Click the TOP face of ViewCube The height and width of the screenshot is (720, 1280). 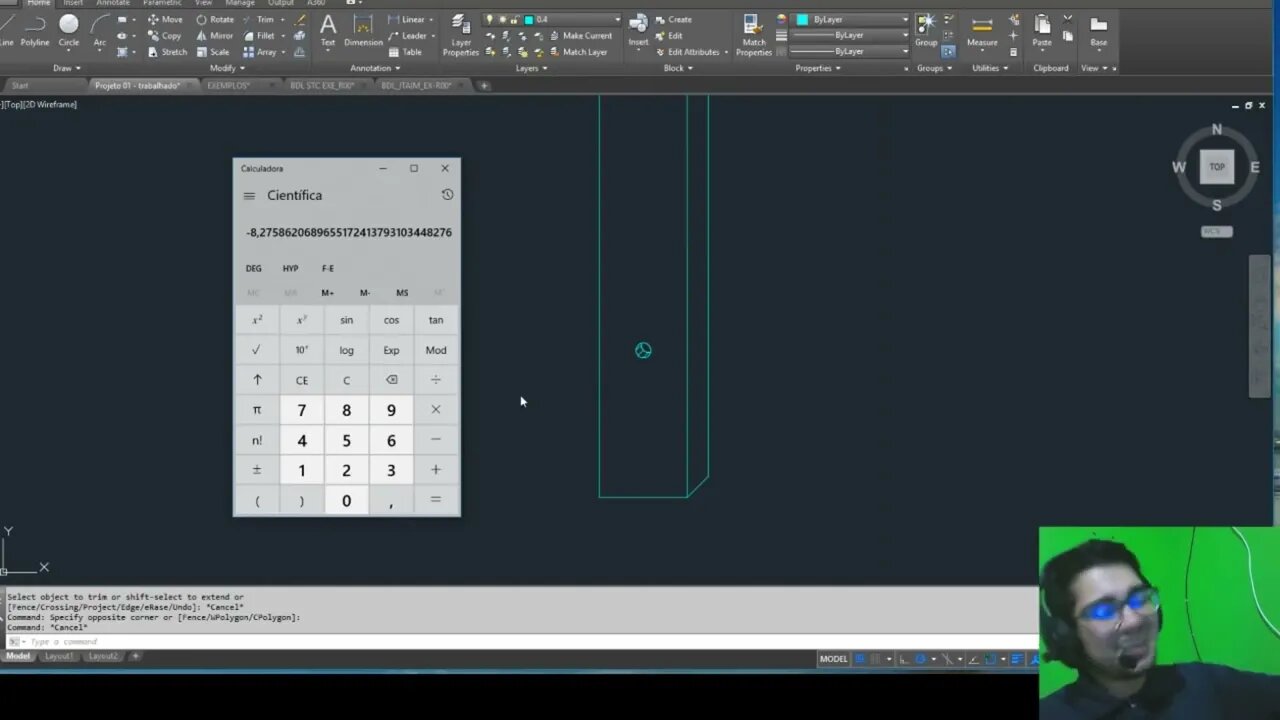(1217, 167)
